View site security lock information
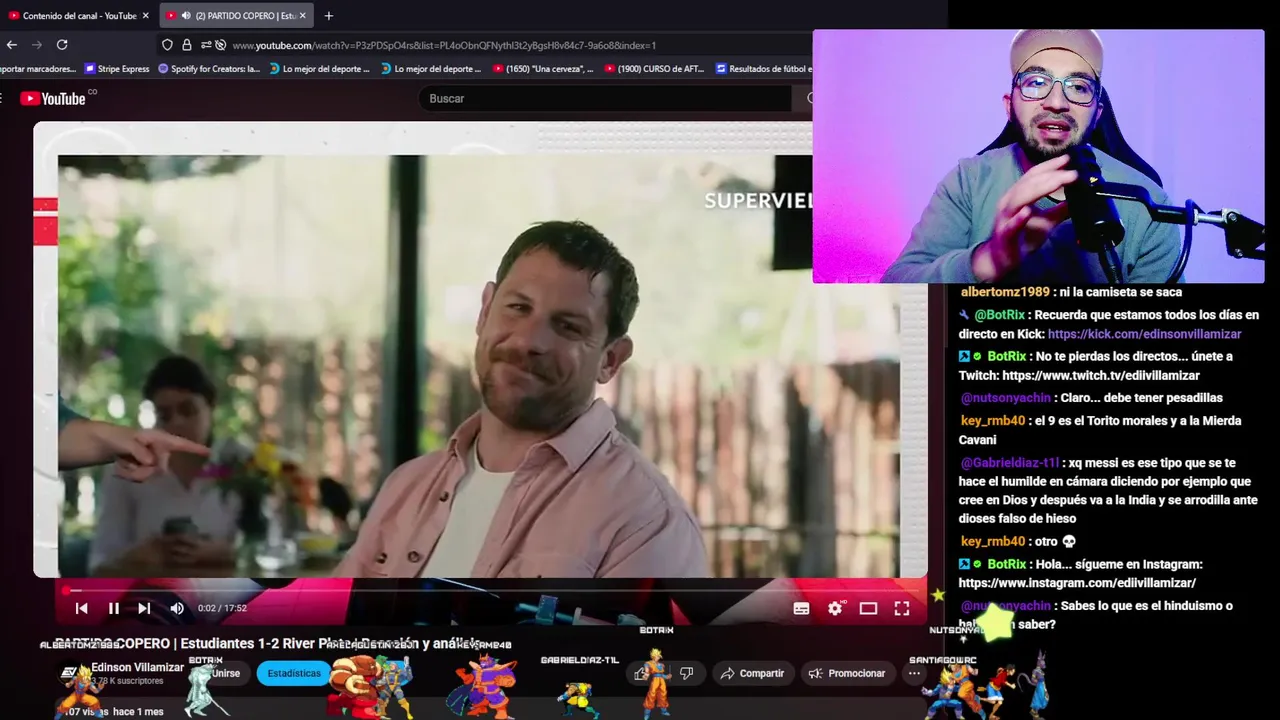 tap(186, 45)
